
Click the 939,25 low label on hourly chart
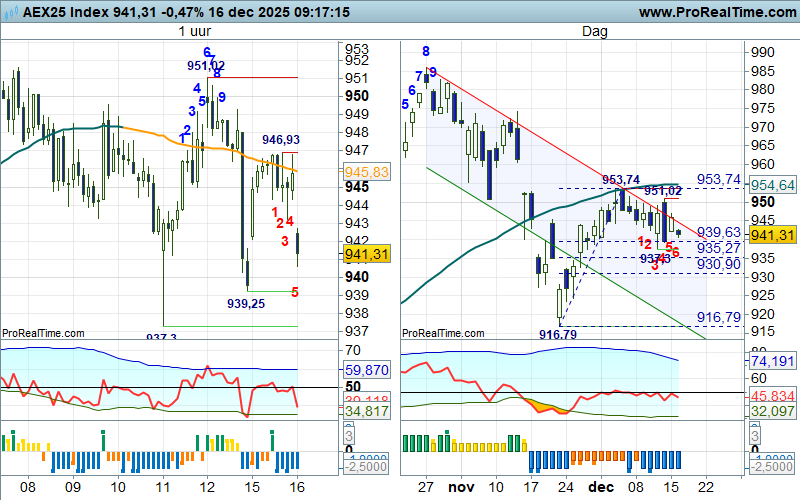click(246, 304)
